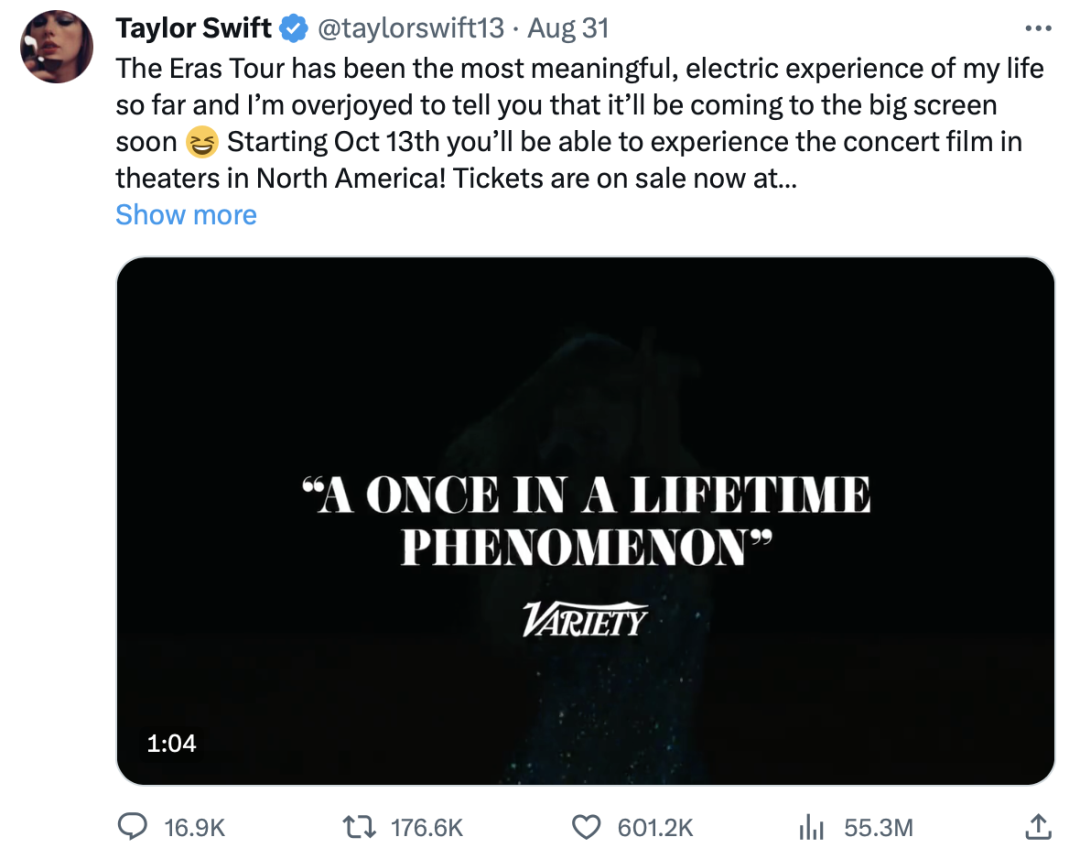Click the 601.2K likes count
Viewport: 1080px width, 859px height.
click(x=655, y=828)
